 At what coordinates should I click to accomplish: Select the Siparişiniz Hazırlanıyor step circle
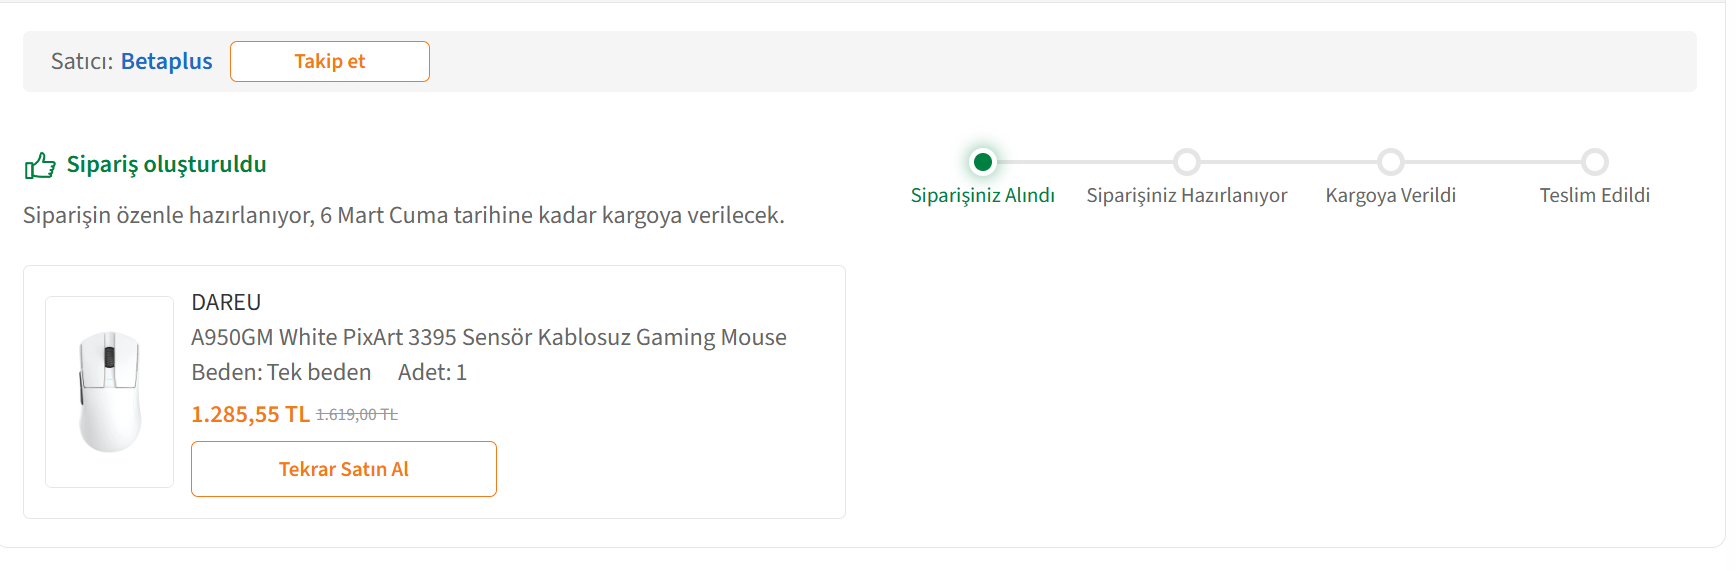pos(1187,162)
